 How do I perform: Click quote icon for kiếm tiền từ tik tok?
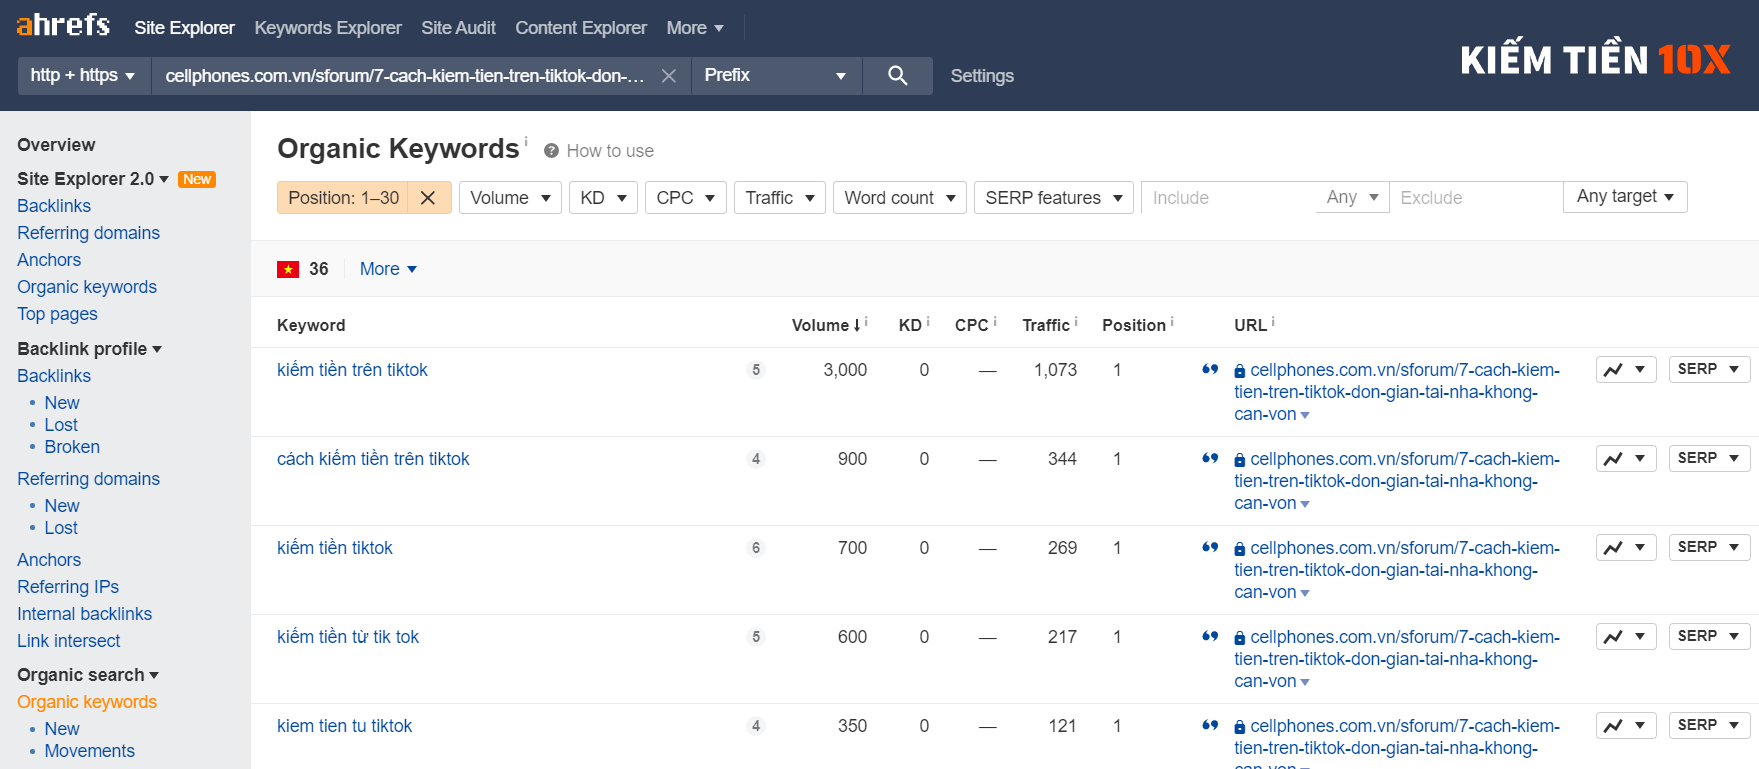point(1210,636)
